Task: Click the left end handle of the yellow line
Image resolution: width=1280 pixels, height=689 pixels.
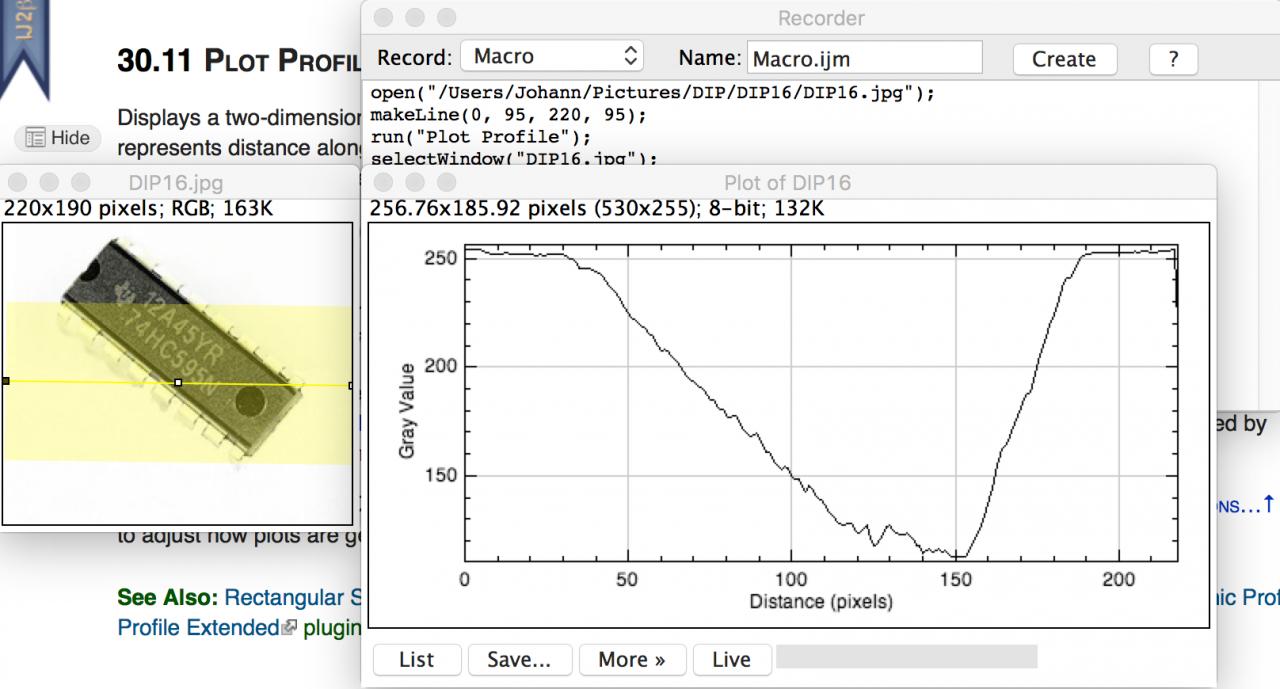Action: [5, 381]
